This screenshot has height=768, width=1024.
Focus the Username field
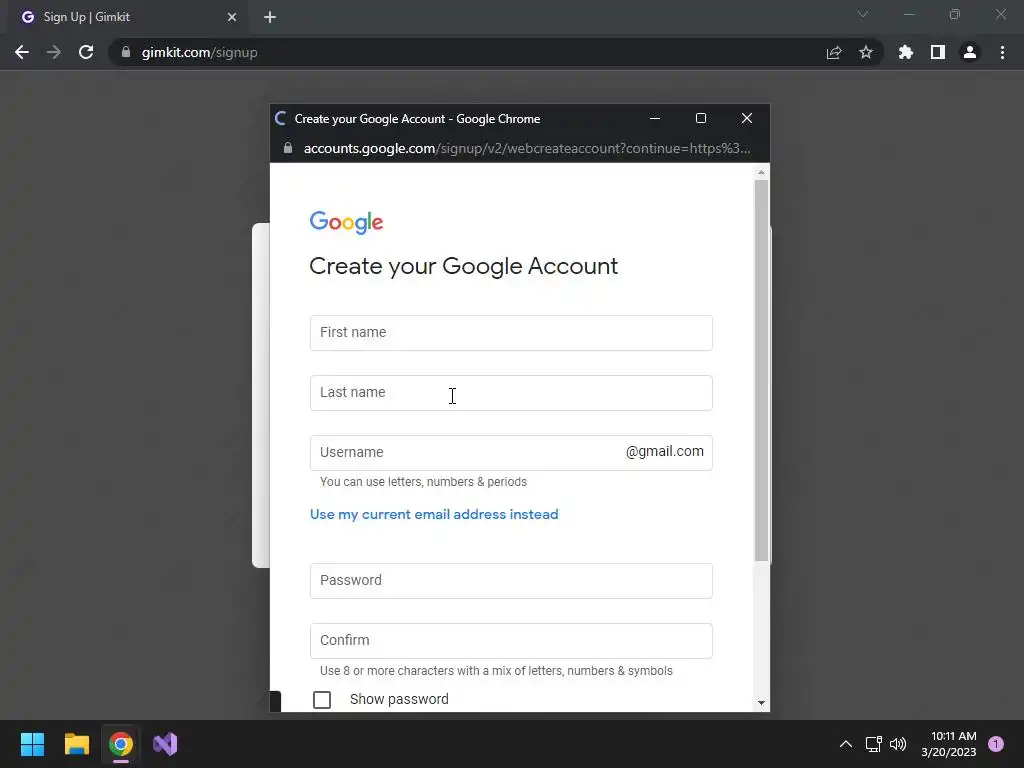point(511,453)
